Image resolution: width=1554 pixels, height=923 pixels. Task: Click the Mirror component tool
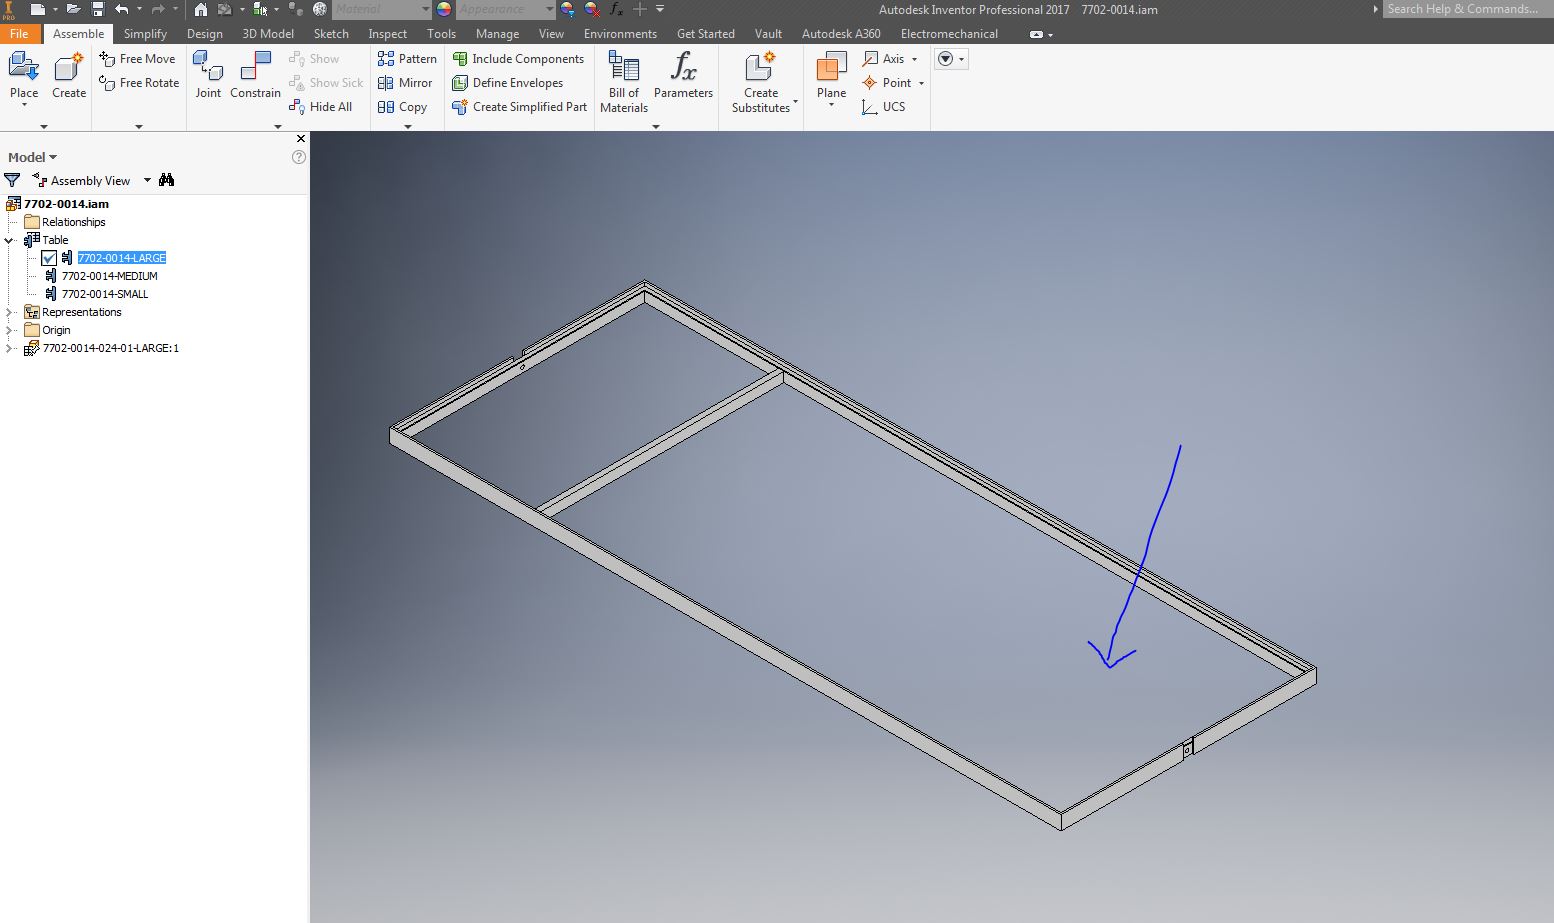point(405,83)
